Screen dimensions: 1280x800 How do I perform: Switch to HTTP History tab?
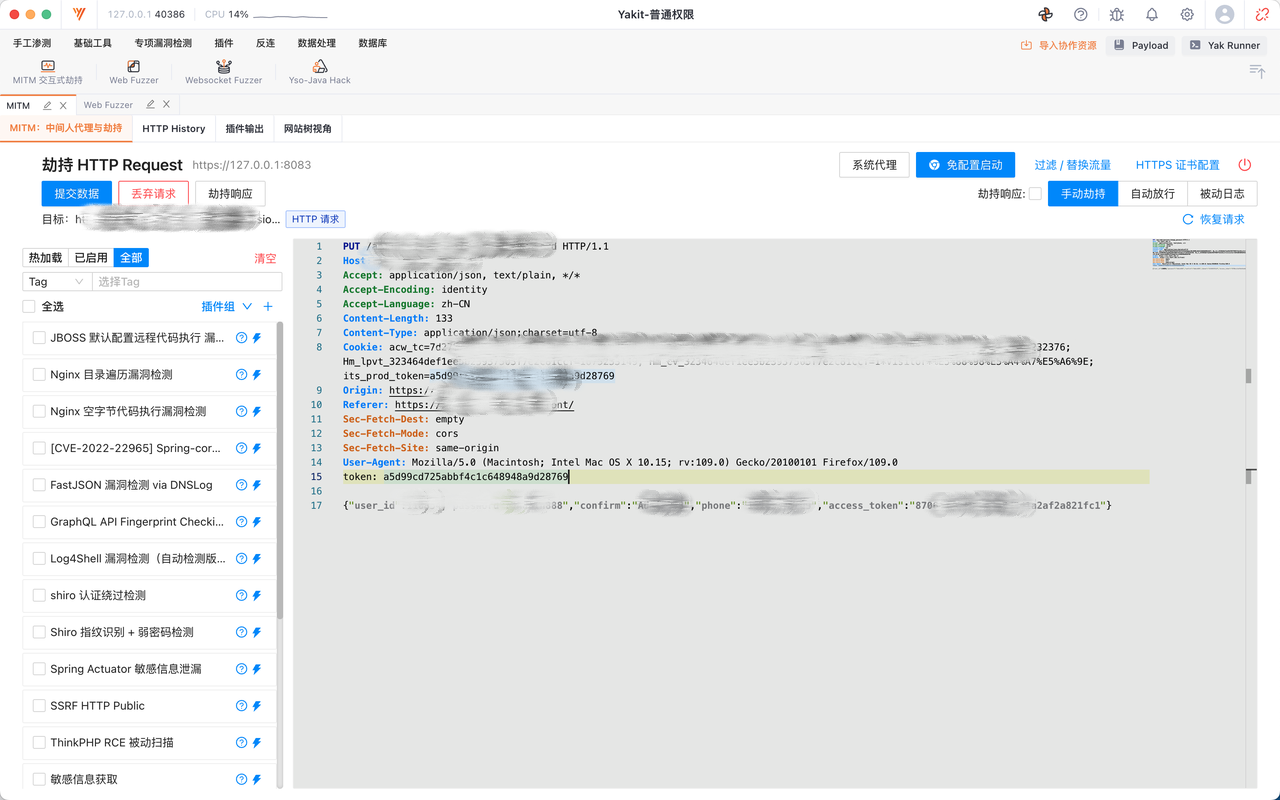(x=174, y=129)
